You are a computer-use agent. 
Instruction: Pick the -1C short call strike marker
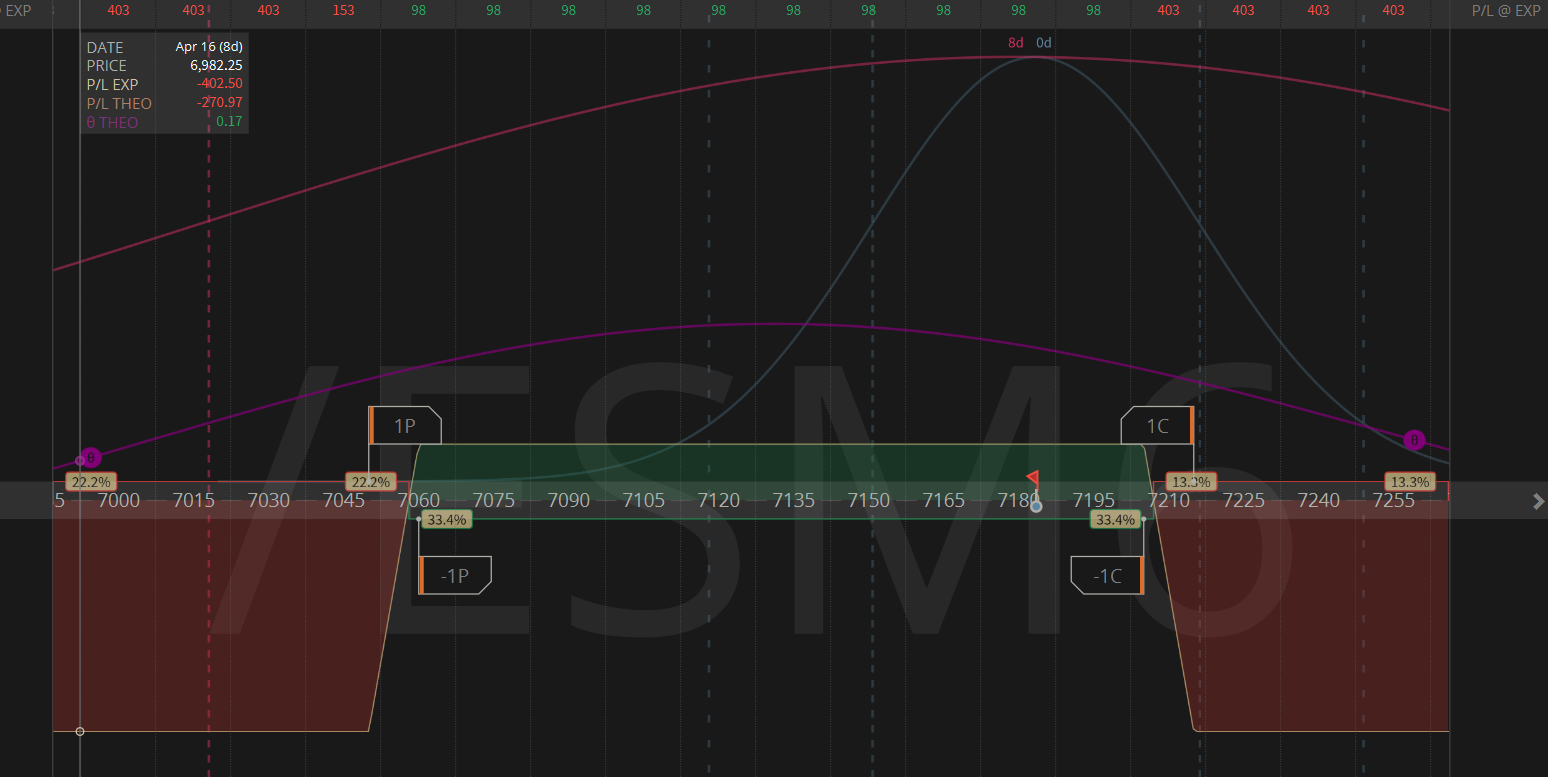coord(1107,575)
